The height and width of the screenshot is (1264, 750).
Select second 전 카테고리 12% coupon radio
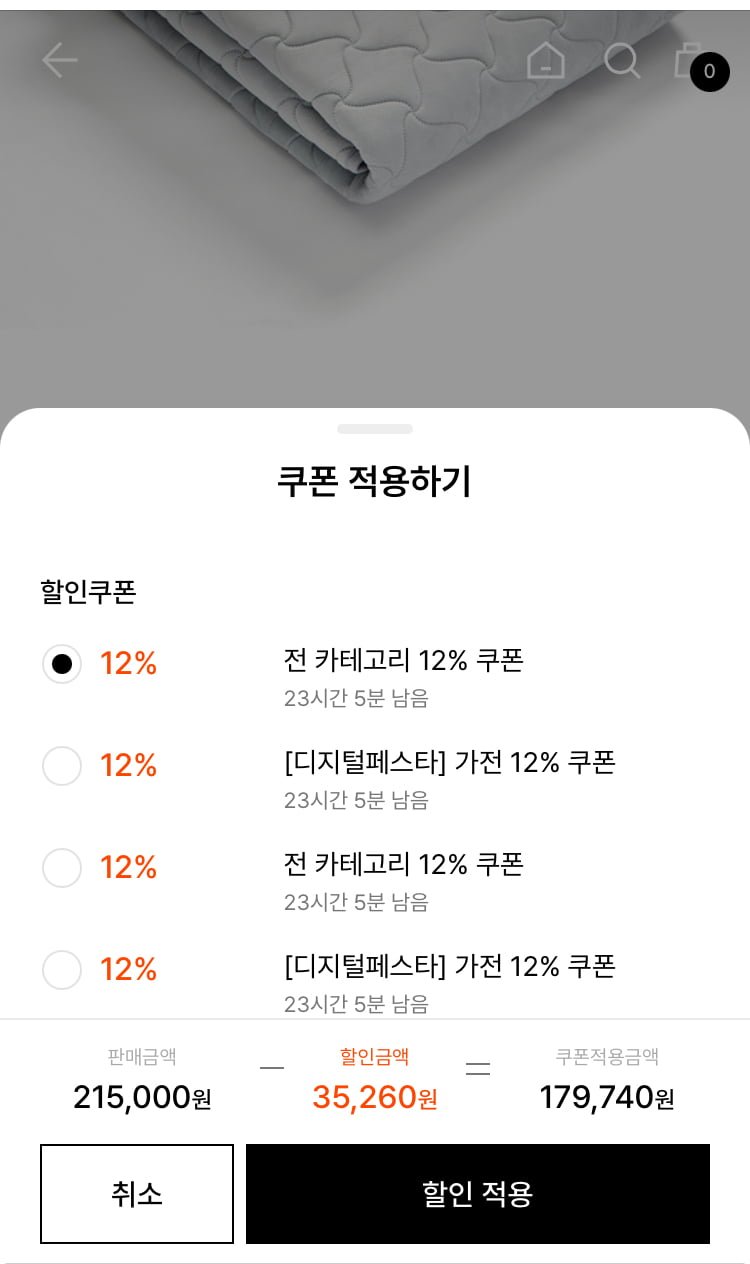[x=62, y=868]
